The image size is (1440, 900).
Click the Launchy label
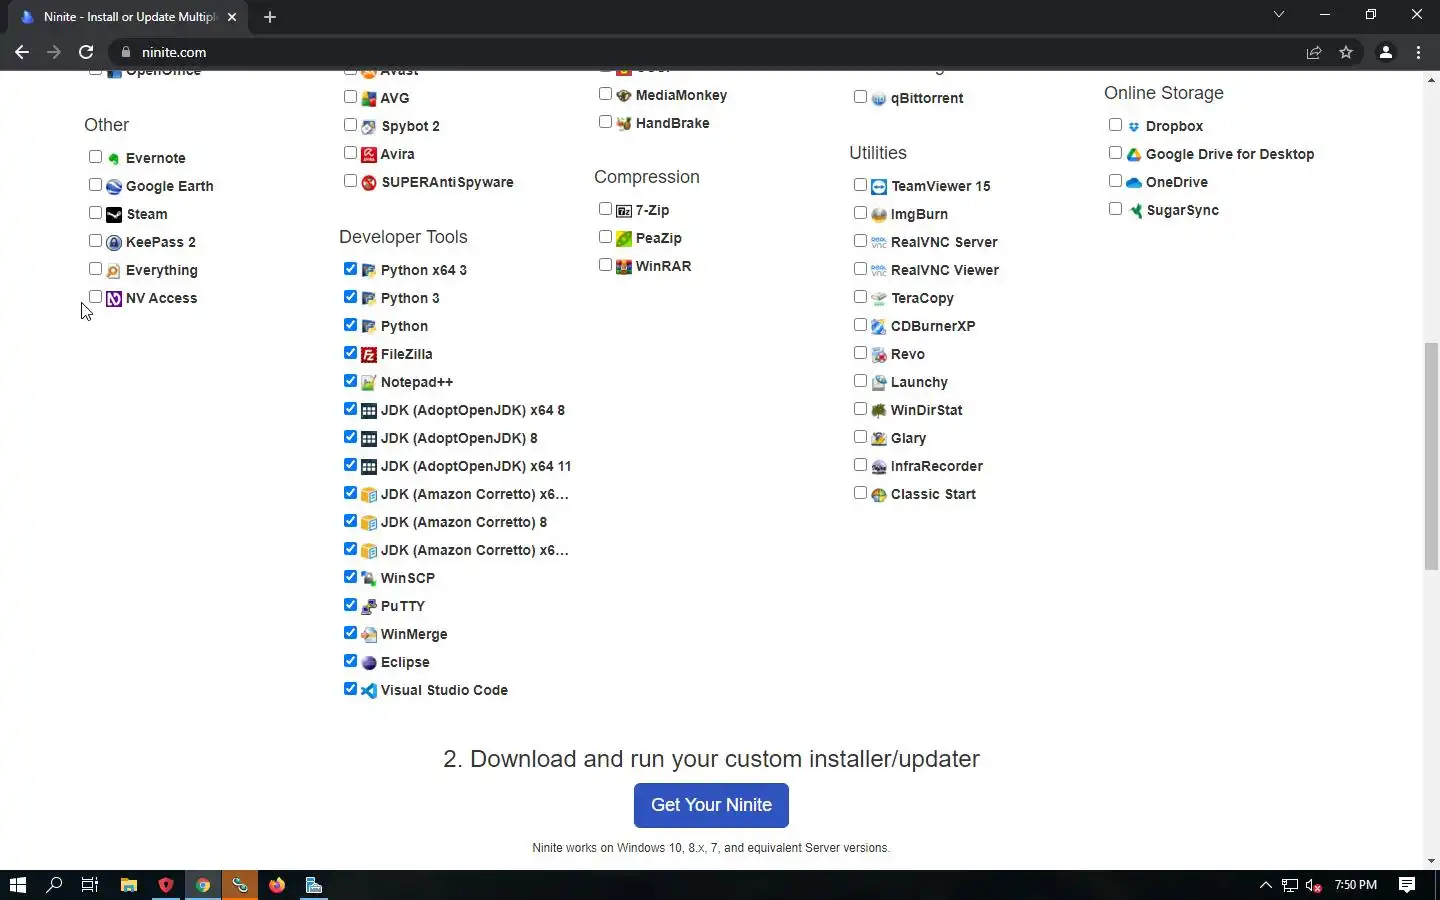pos(919,382)
